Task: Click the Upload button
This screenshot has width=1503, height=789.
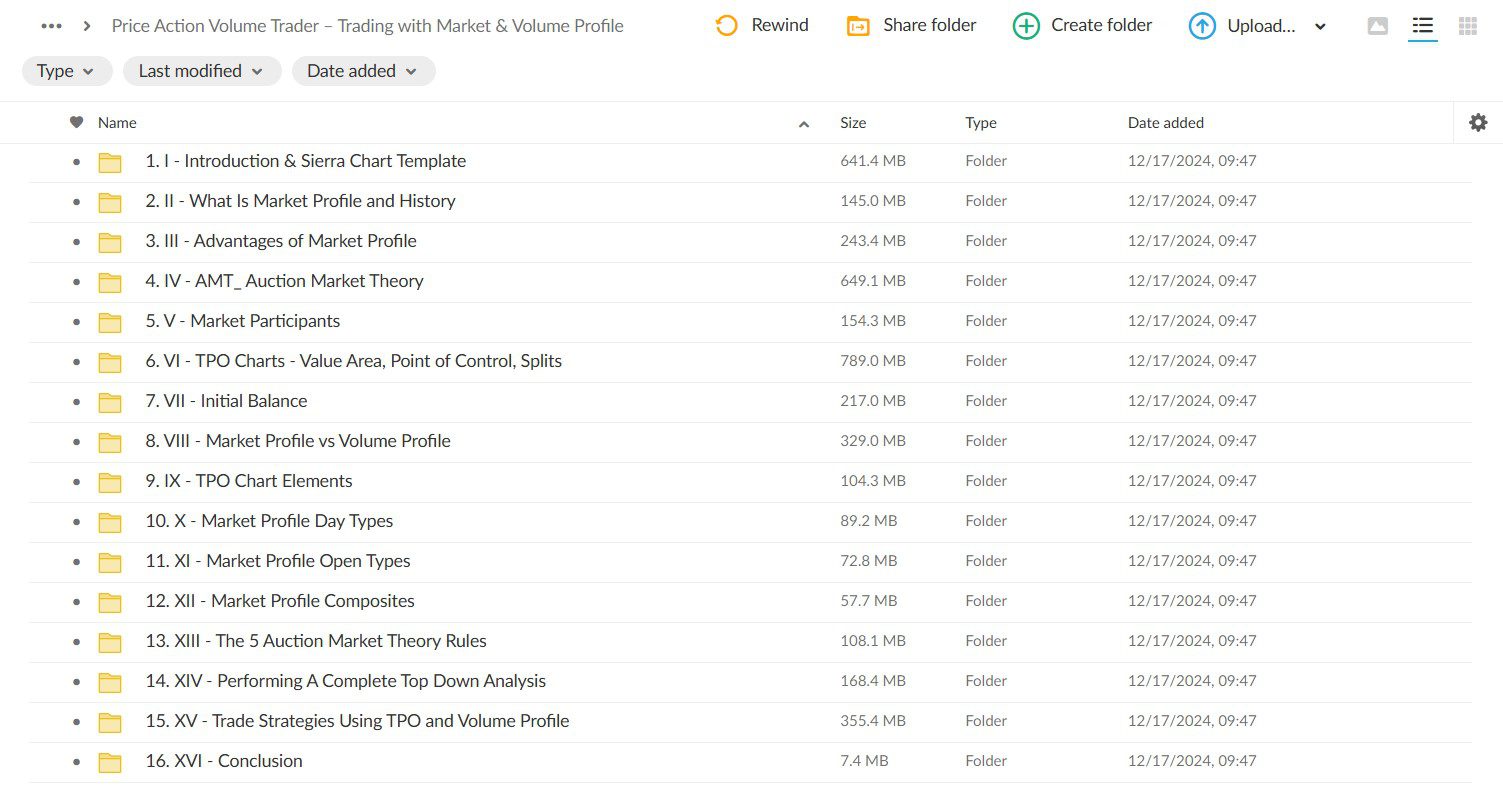Action: pyautogui.click(x=1242, y=26)
